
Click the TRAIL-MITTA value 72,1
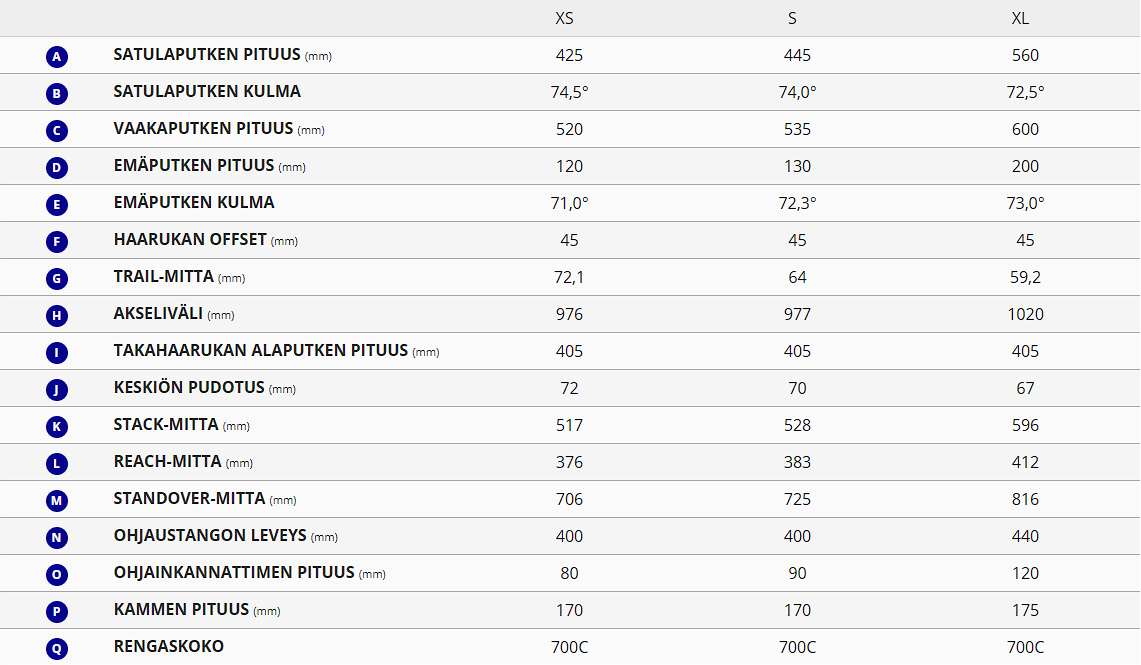click(x=569, y=277)
